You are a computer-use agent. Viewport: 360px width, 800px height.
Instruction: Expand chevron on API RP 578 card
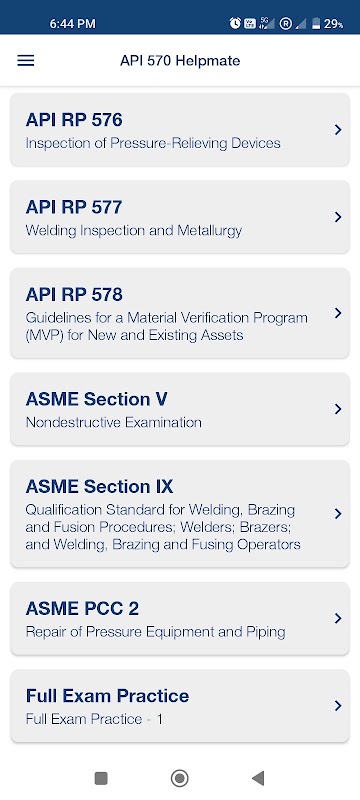pos(338,313)
